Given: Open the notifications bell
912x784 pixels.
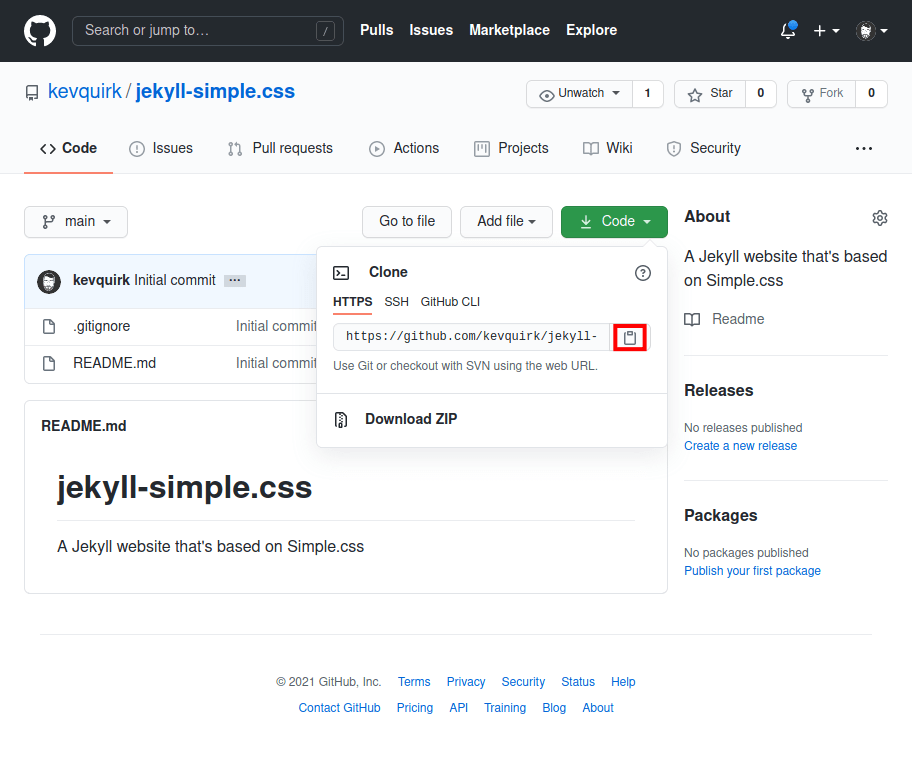Looking at the screenshot, I should [787, 31].
